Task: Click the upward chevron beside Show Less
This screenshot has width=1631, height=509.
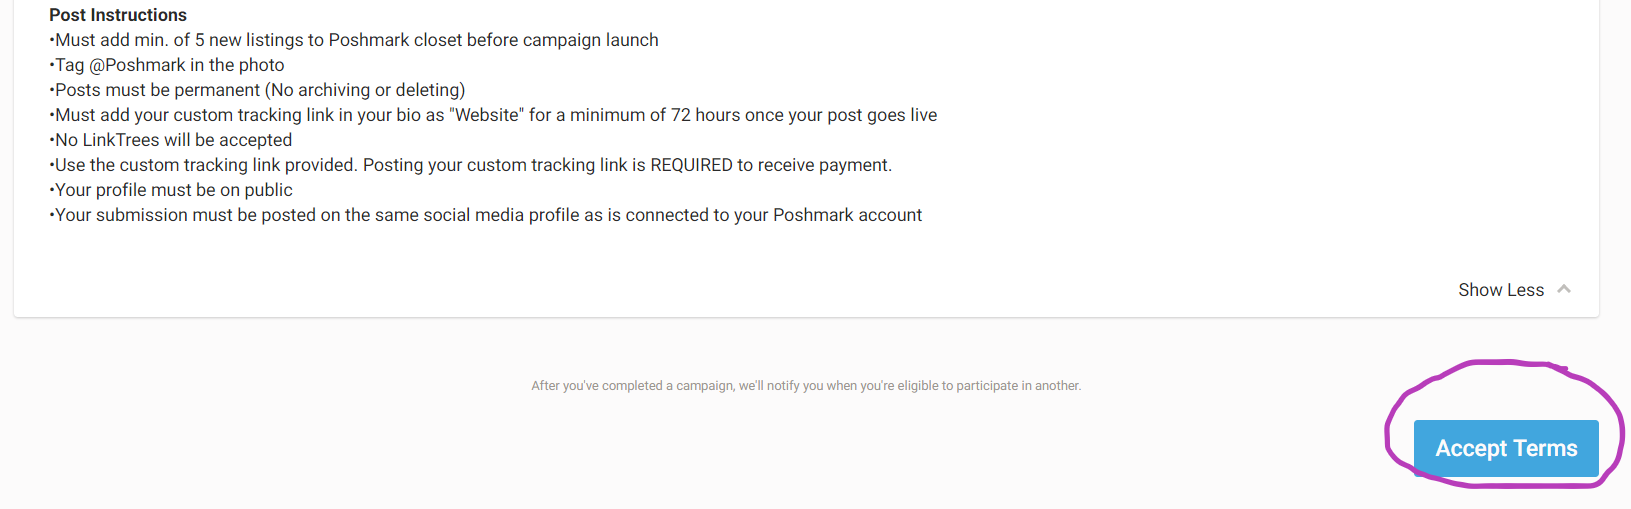Action: pyautogui.click(x=1564, y=289)
